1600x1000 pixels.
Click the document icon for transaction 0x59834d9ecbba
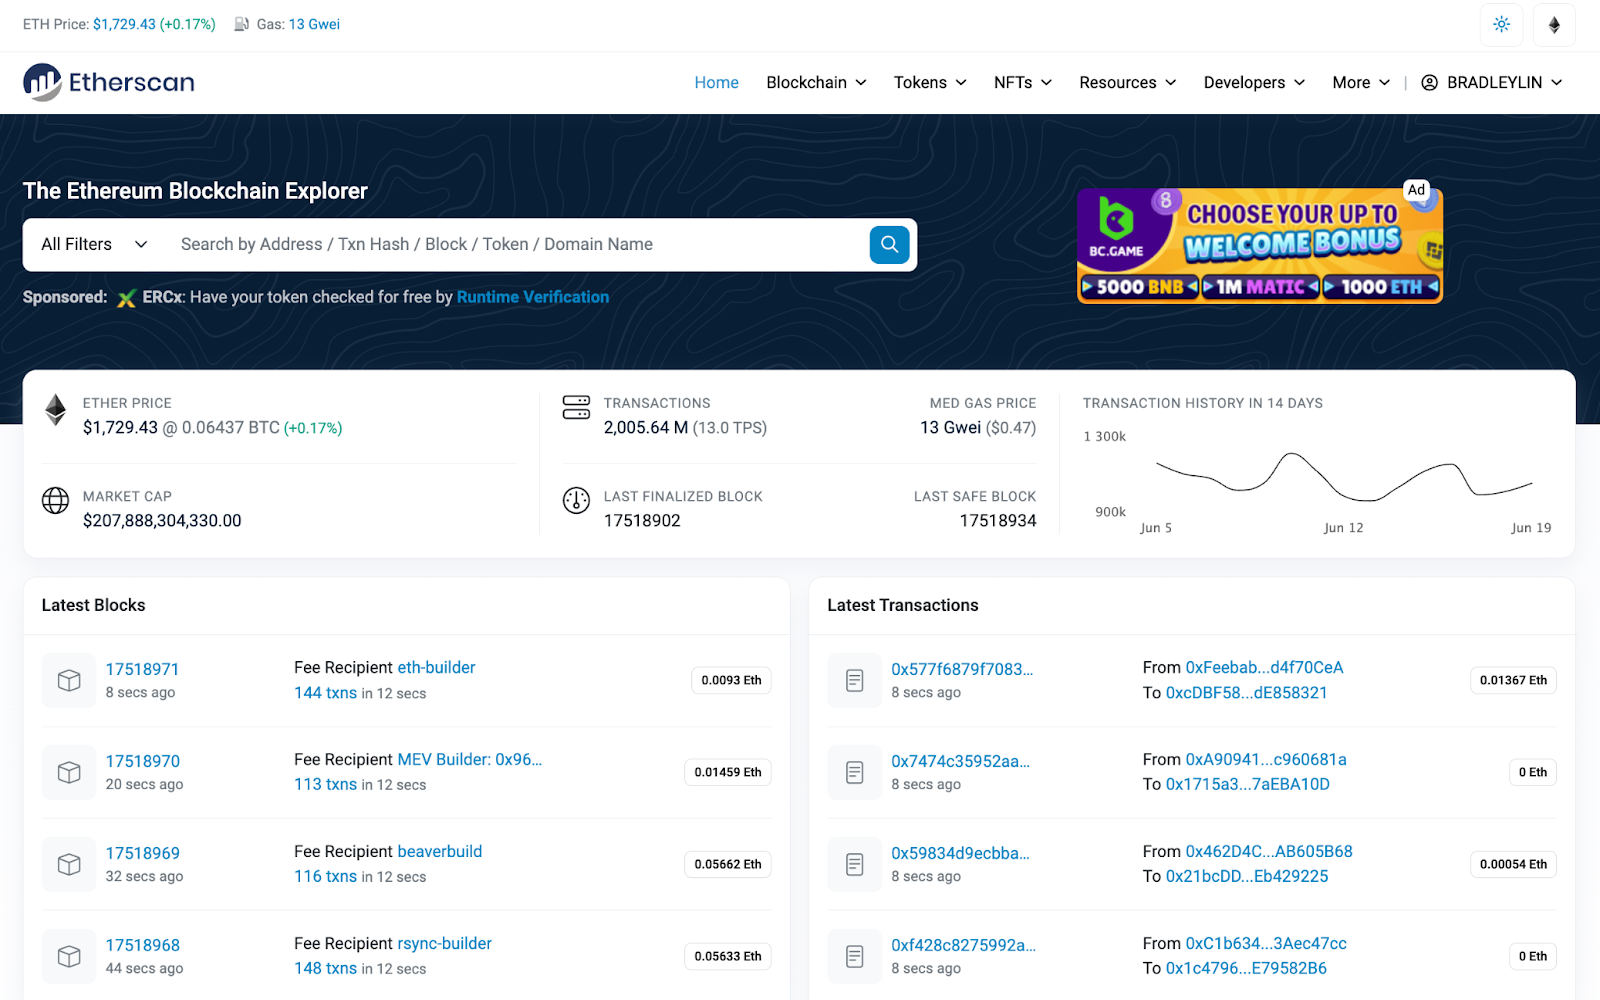(x=855, y=864)
